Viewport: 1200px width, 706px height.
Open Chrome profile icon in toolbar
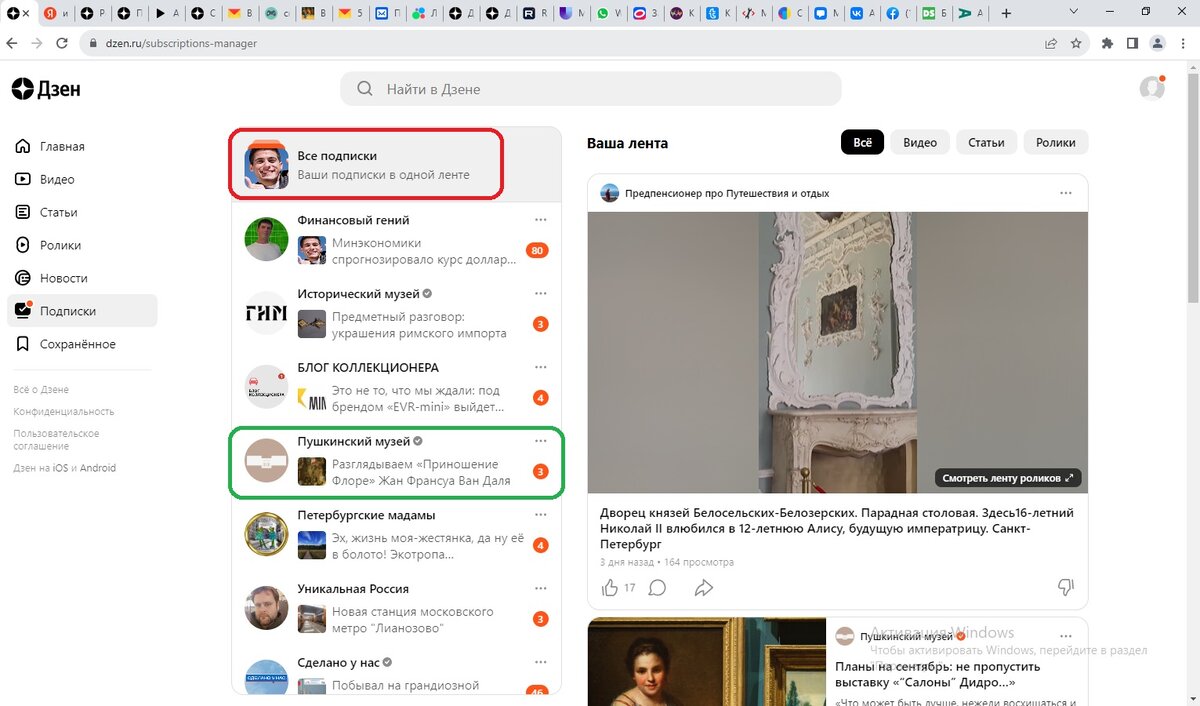tap(1158, 44)
